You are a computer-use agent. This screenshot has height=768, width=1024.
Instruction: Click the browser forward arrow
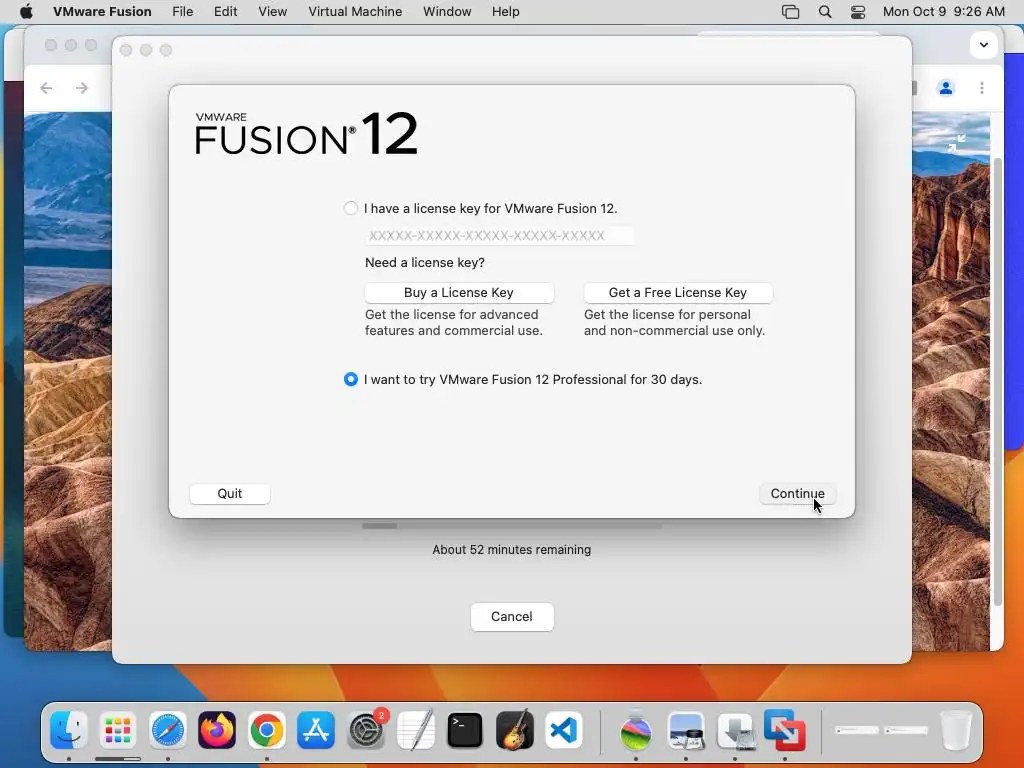pos(82,88)
